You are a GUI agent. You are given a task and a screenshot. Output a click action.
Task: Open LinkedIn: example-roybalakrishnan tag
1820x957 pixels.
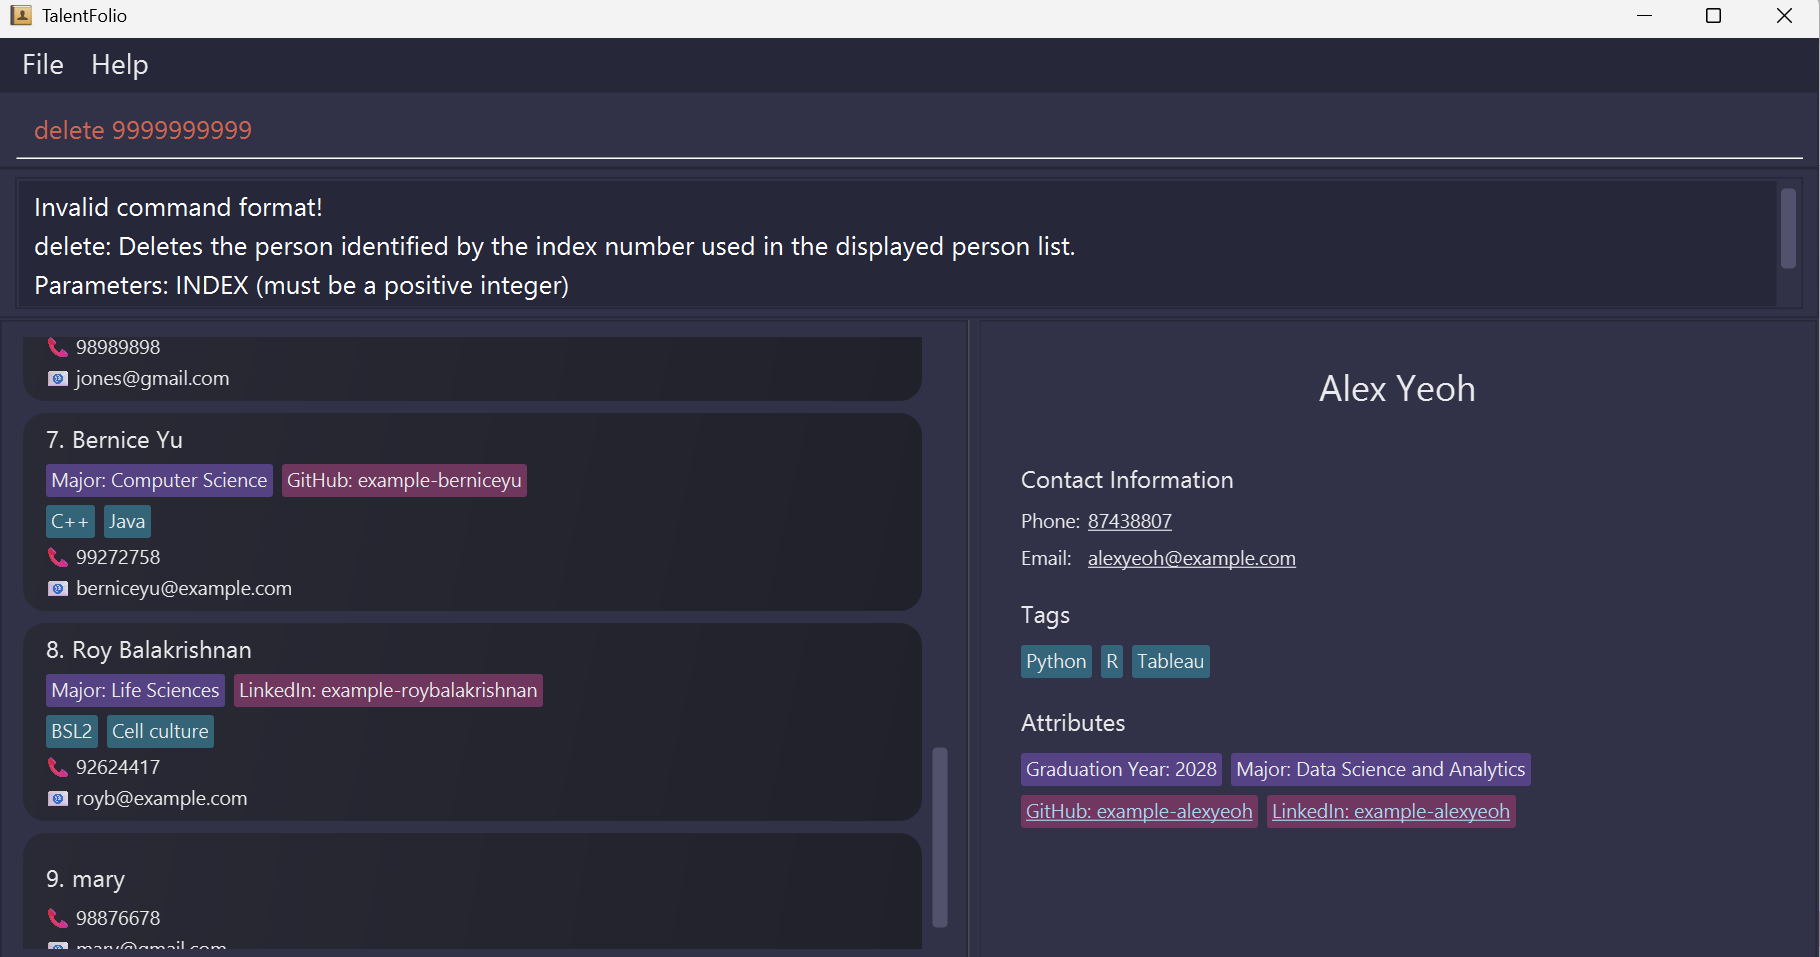pos(388,691)
